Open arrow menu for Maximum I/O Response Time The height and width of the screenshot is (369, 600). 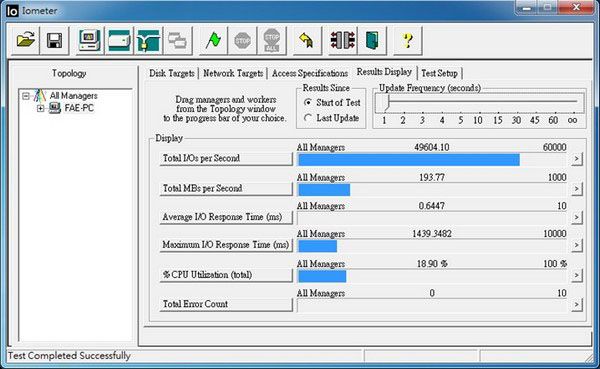(577, 245)
